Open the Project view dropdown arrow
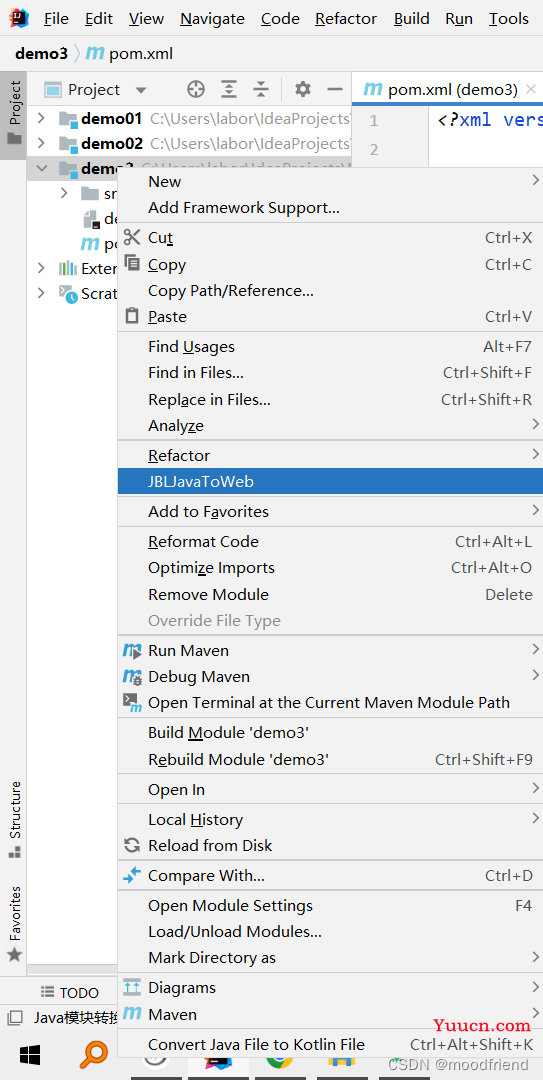 [x=141, y=90]
